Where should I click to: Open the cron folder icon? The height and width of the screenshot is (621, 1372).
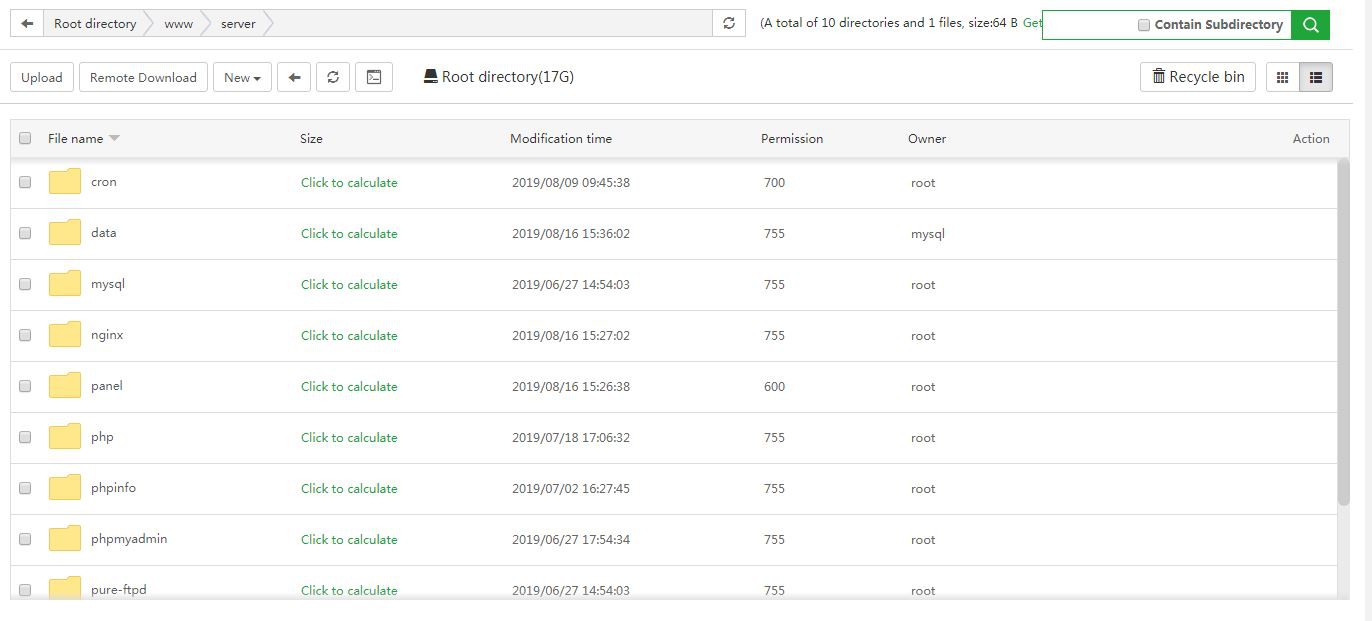click(65, 182)
